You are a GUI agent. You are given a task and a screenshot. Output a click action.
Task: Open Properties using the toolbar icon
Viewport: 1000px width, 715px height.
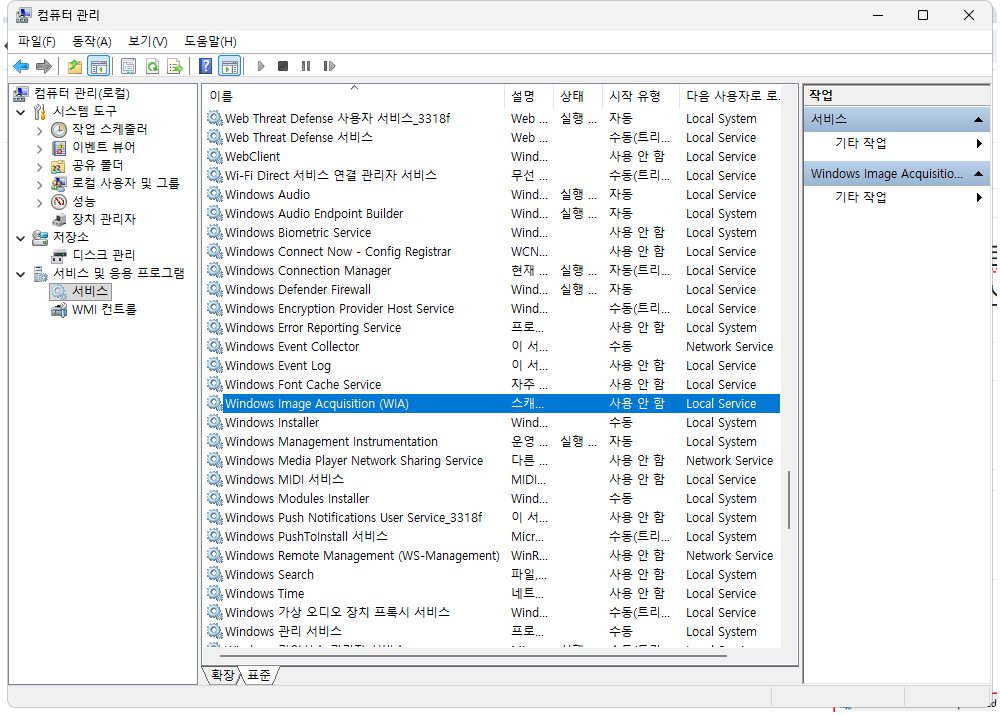coord(129,66)
